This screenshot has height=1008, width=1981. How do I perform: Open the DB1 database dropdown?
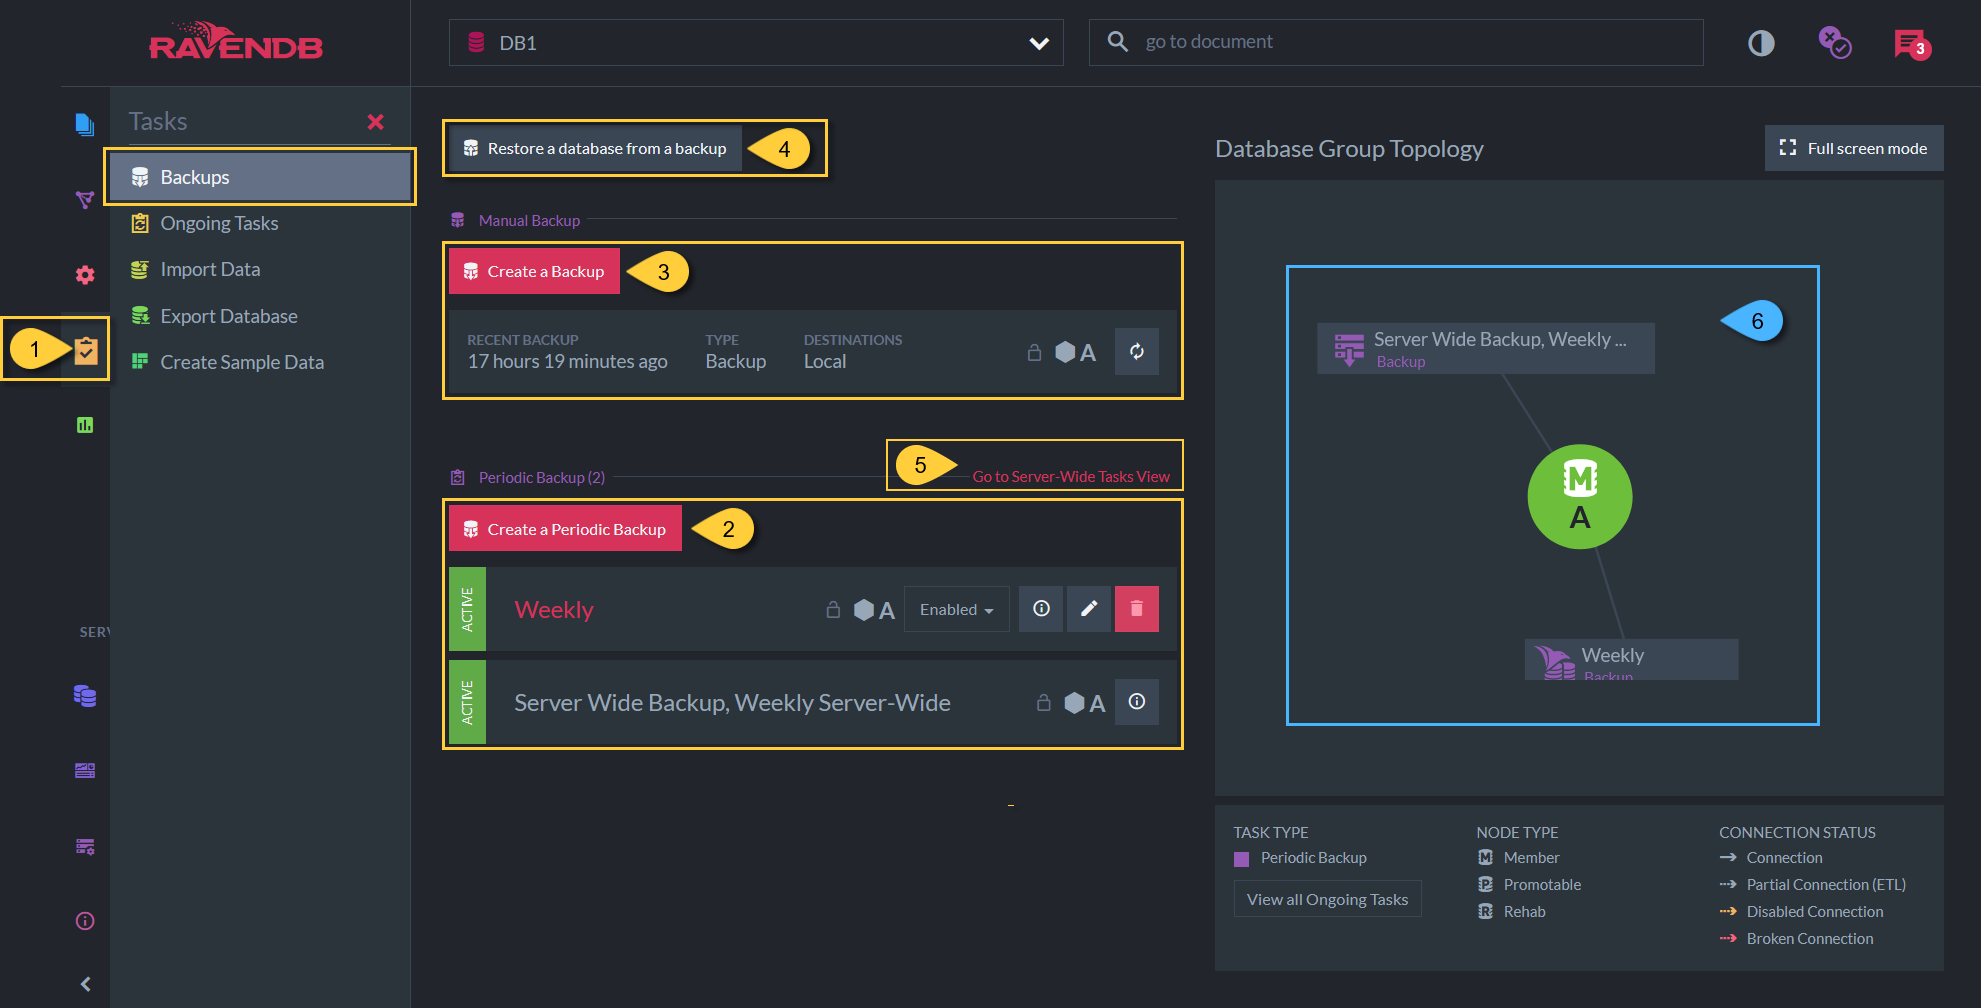coord(756,43)
